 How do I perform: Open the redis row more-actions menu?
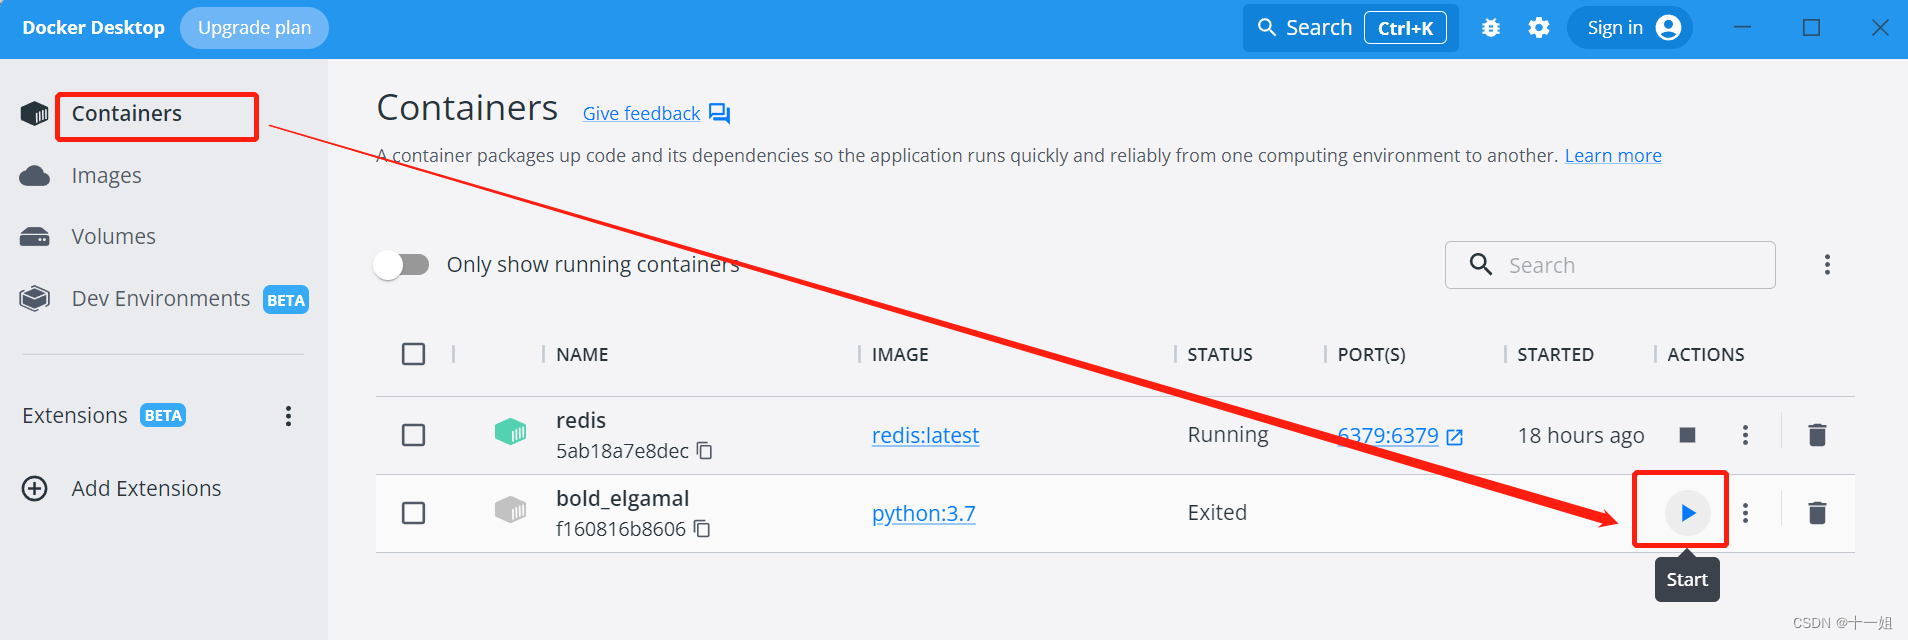[1745, 435]
